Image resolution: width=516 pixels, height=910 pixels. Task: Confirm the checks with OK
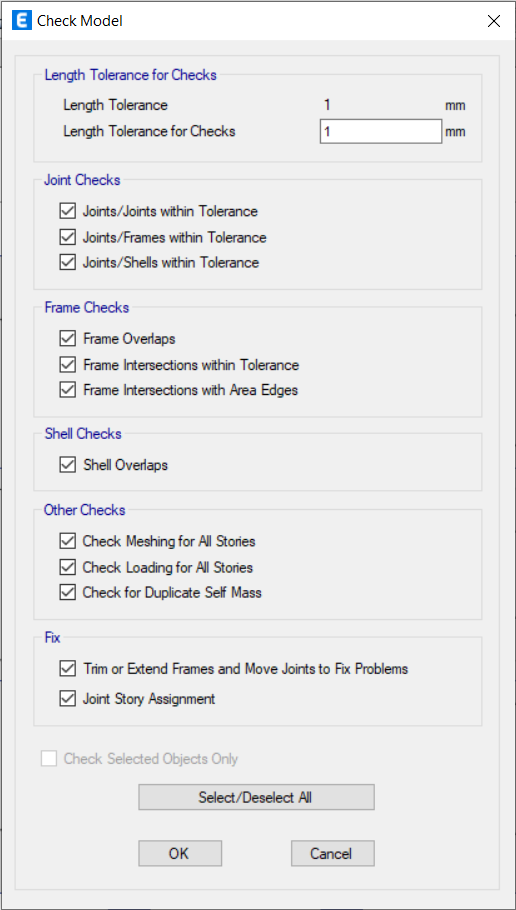179,853
